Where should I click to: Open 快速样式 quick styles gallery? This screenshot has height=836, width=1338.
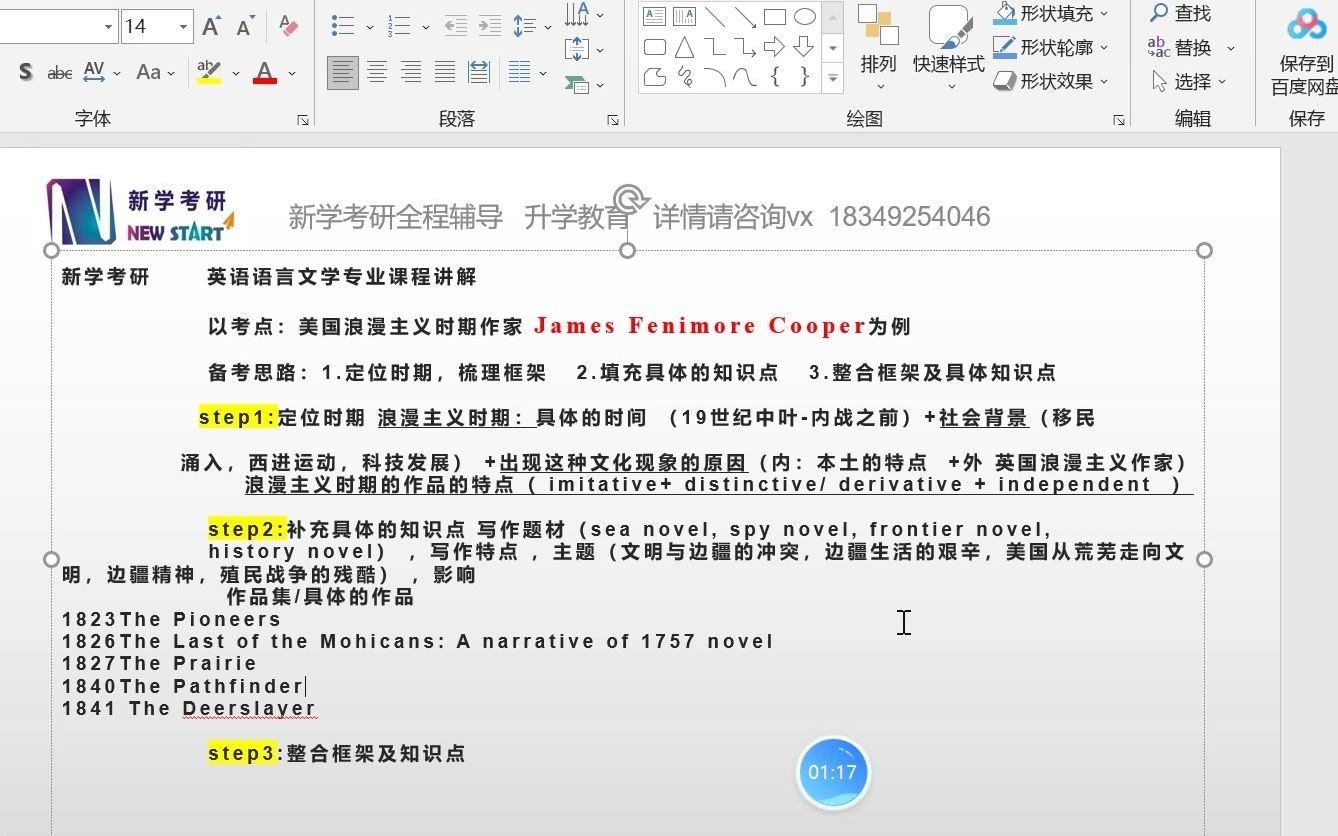point(948,48)
